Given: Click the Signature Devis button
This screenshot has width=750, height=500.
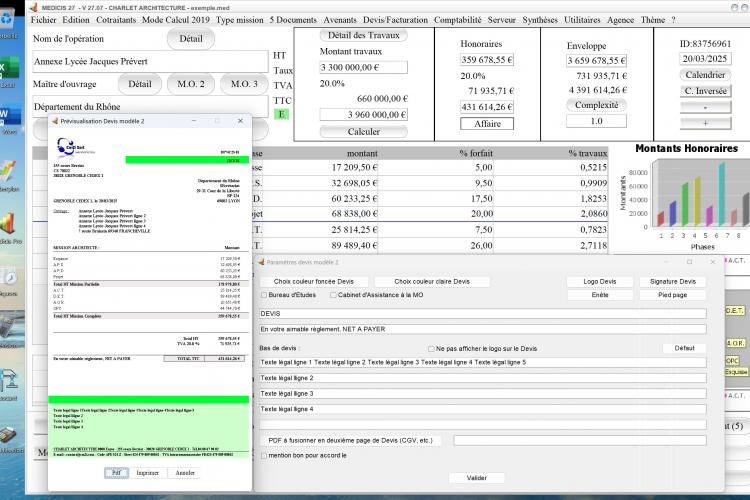Looking at the screenshot, I should click(x=673, y=281).
